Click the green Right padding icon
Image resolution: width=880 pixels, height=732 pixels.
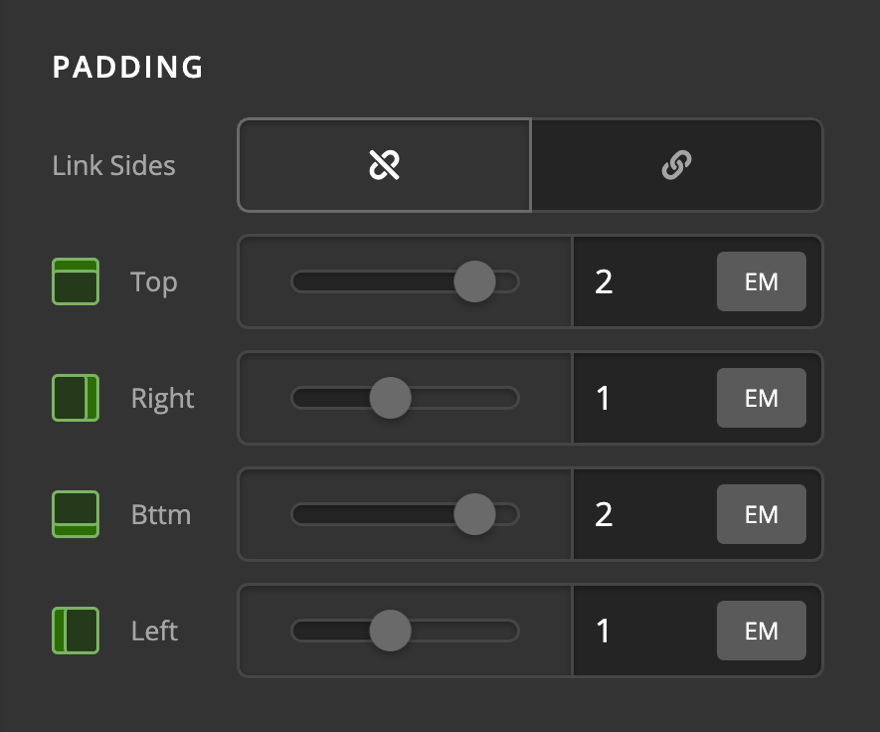75,397
